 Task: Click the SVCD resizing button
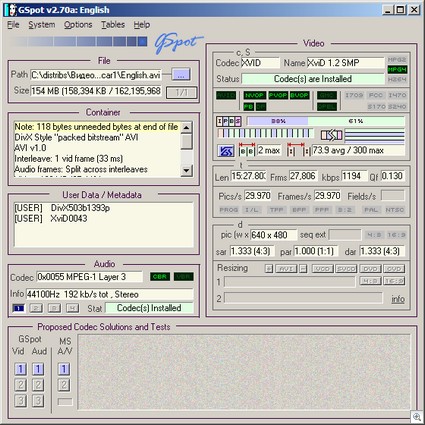coord(346,269)
